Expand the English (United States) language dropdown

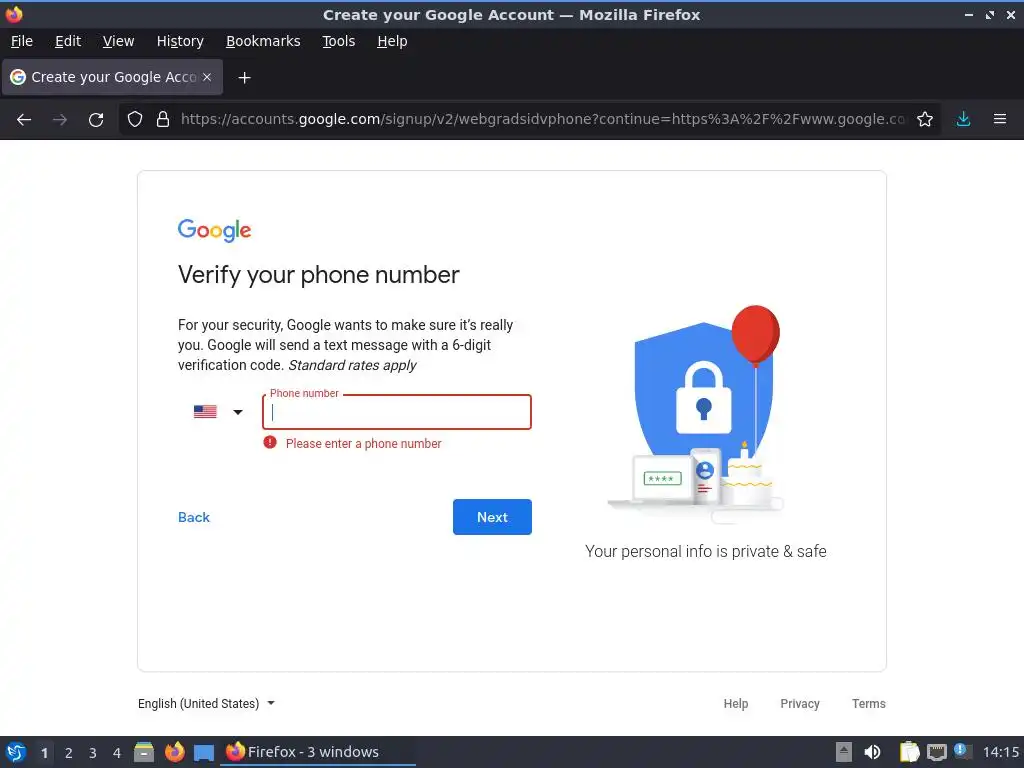[x=206, y=703]
